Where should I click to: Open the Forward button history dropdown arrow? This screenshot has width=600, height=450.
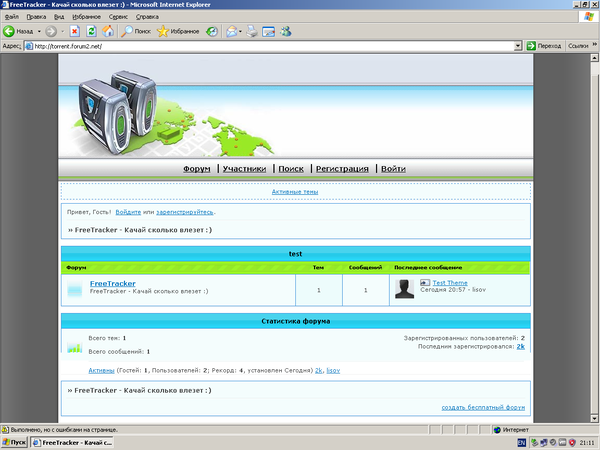(63, 31)
